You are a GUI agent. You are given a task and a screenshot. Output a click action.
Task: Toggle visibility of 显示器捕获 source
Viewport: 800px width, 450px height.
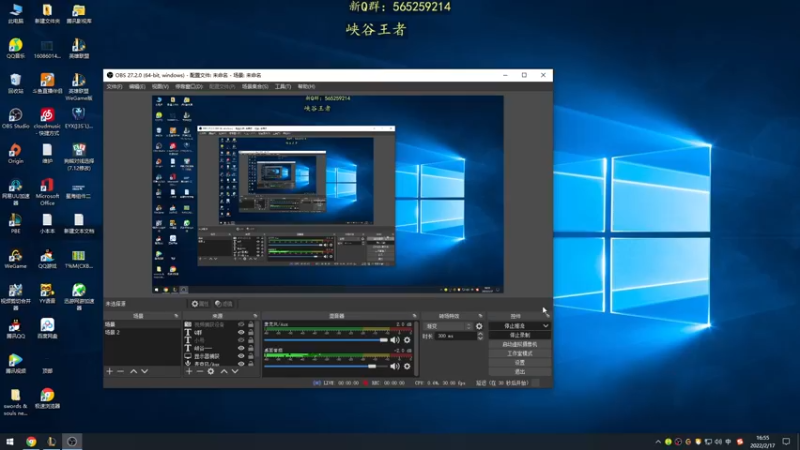(241, 356)
